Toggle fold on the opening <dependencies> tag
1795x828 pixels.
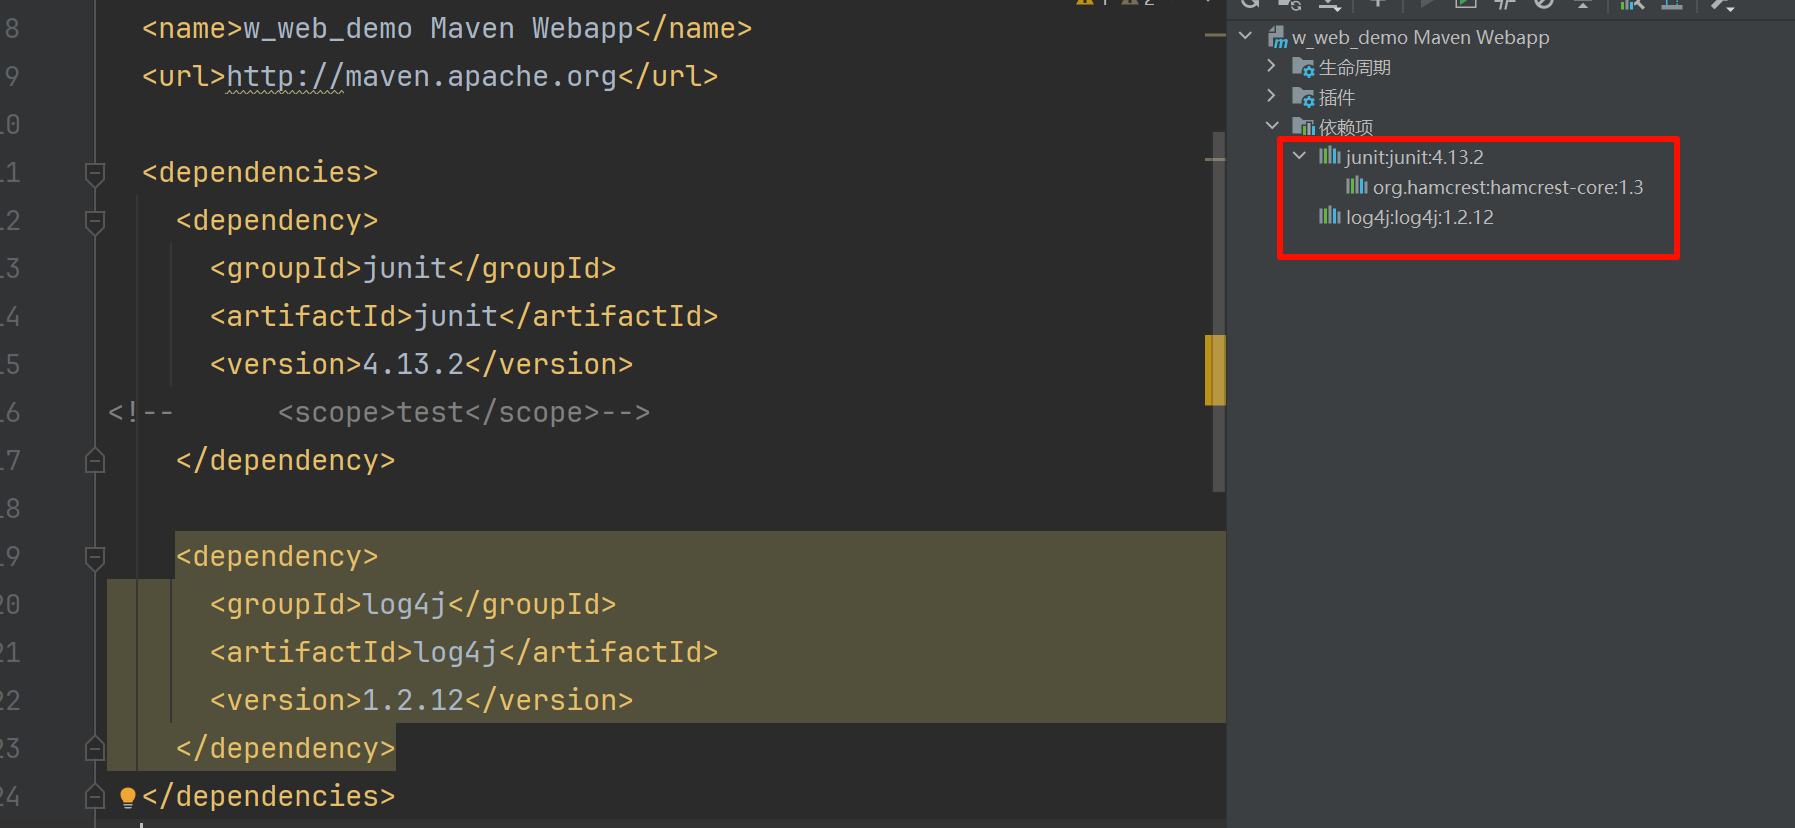click(95, 173)
